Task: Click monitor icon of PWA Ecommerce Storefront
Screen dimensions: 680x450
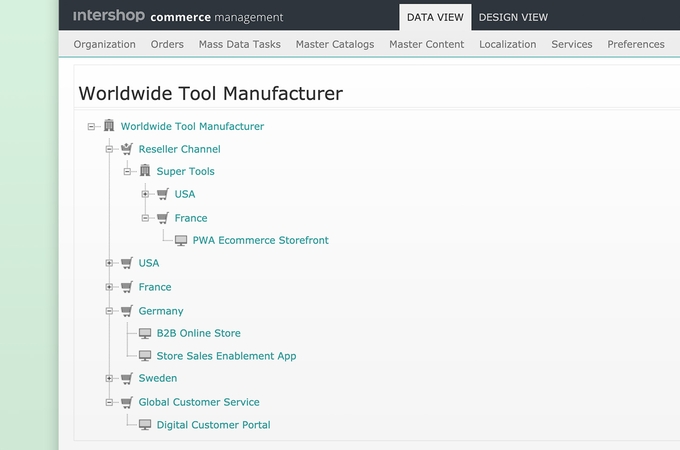Action: 181,241
